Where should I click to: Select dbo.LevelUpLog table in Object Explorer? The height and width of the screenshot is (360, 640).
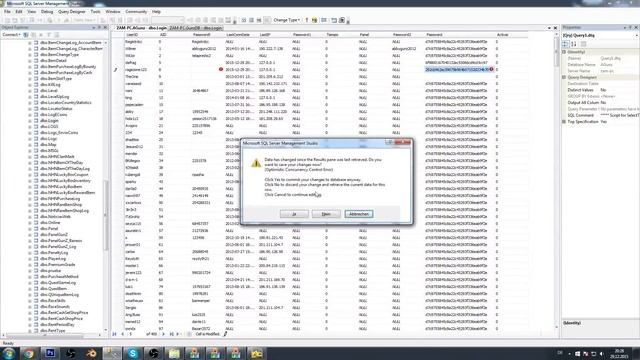(x=55, y=97)
